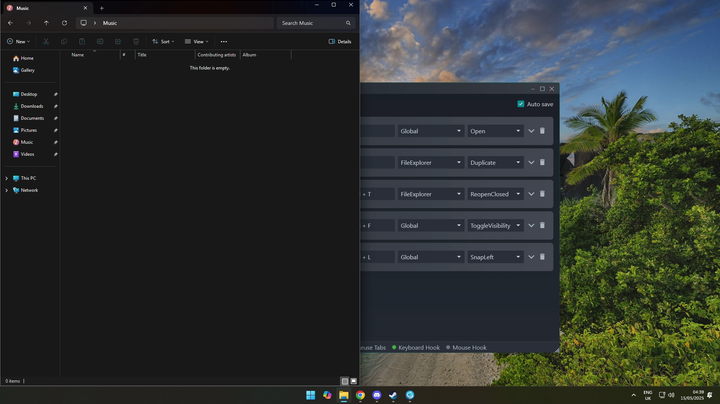Launch Google Chrome from the taskbar

click(x=360, y=395)
